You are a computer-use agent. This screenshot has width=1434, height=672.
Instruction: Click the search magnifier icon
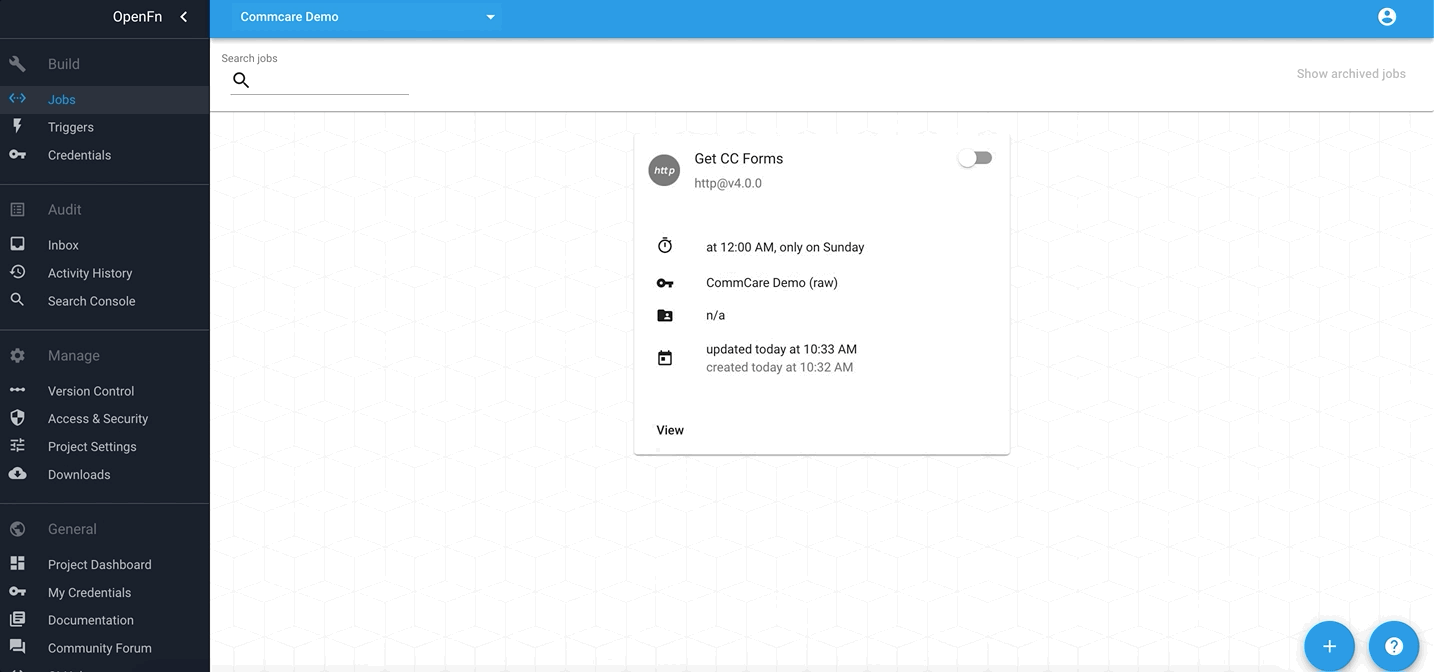[x=241, y=80]
